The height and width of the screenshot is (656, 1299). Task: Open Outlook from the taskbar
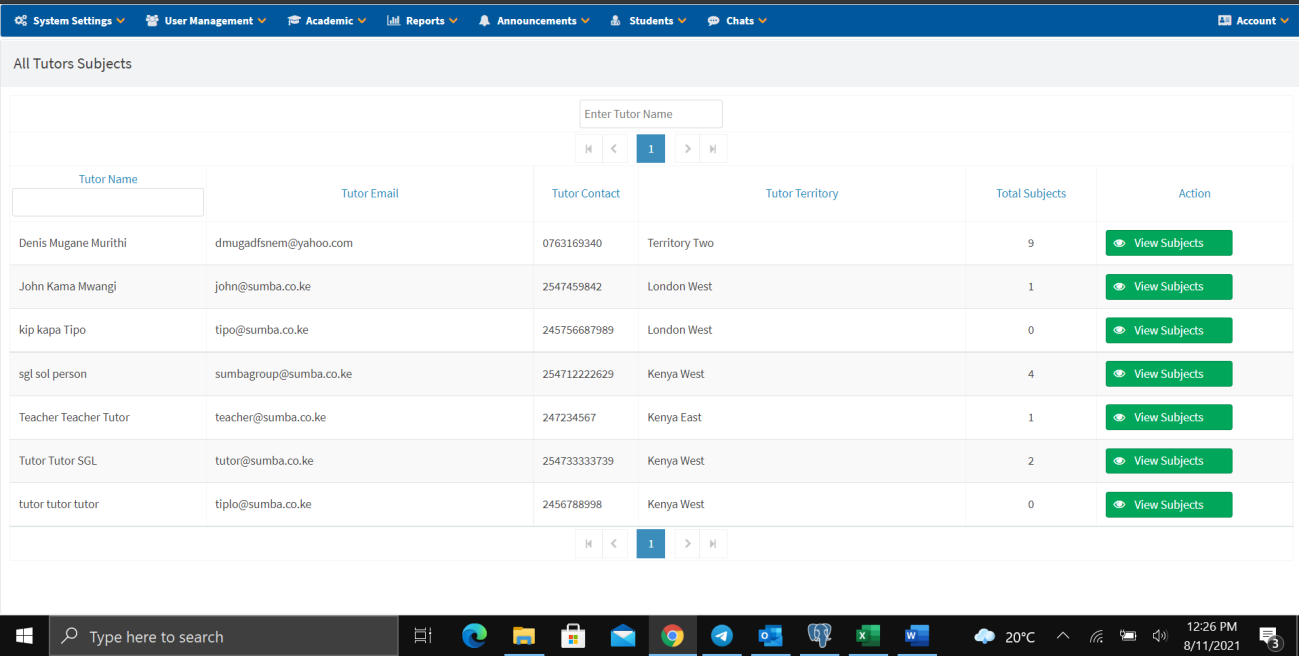pyautogui.click(x=770, y=636)
